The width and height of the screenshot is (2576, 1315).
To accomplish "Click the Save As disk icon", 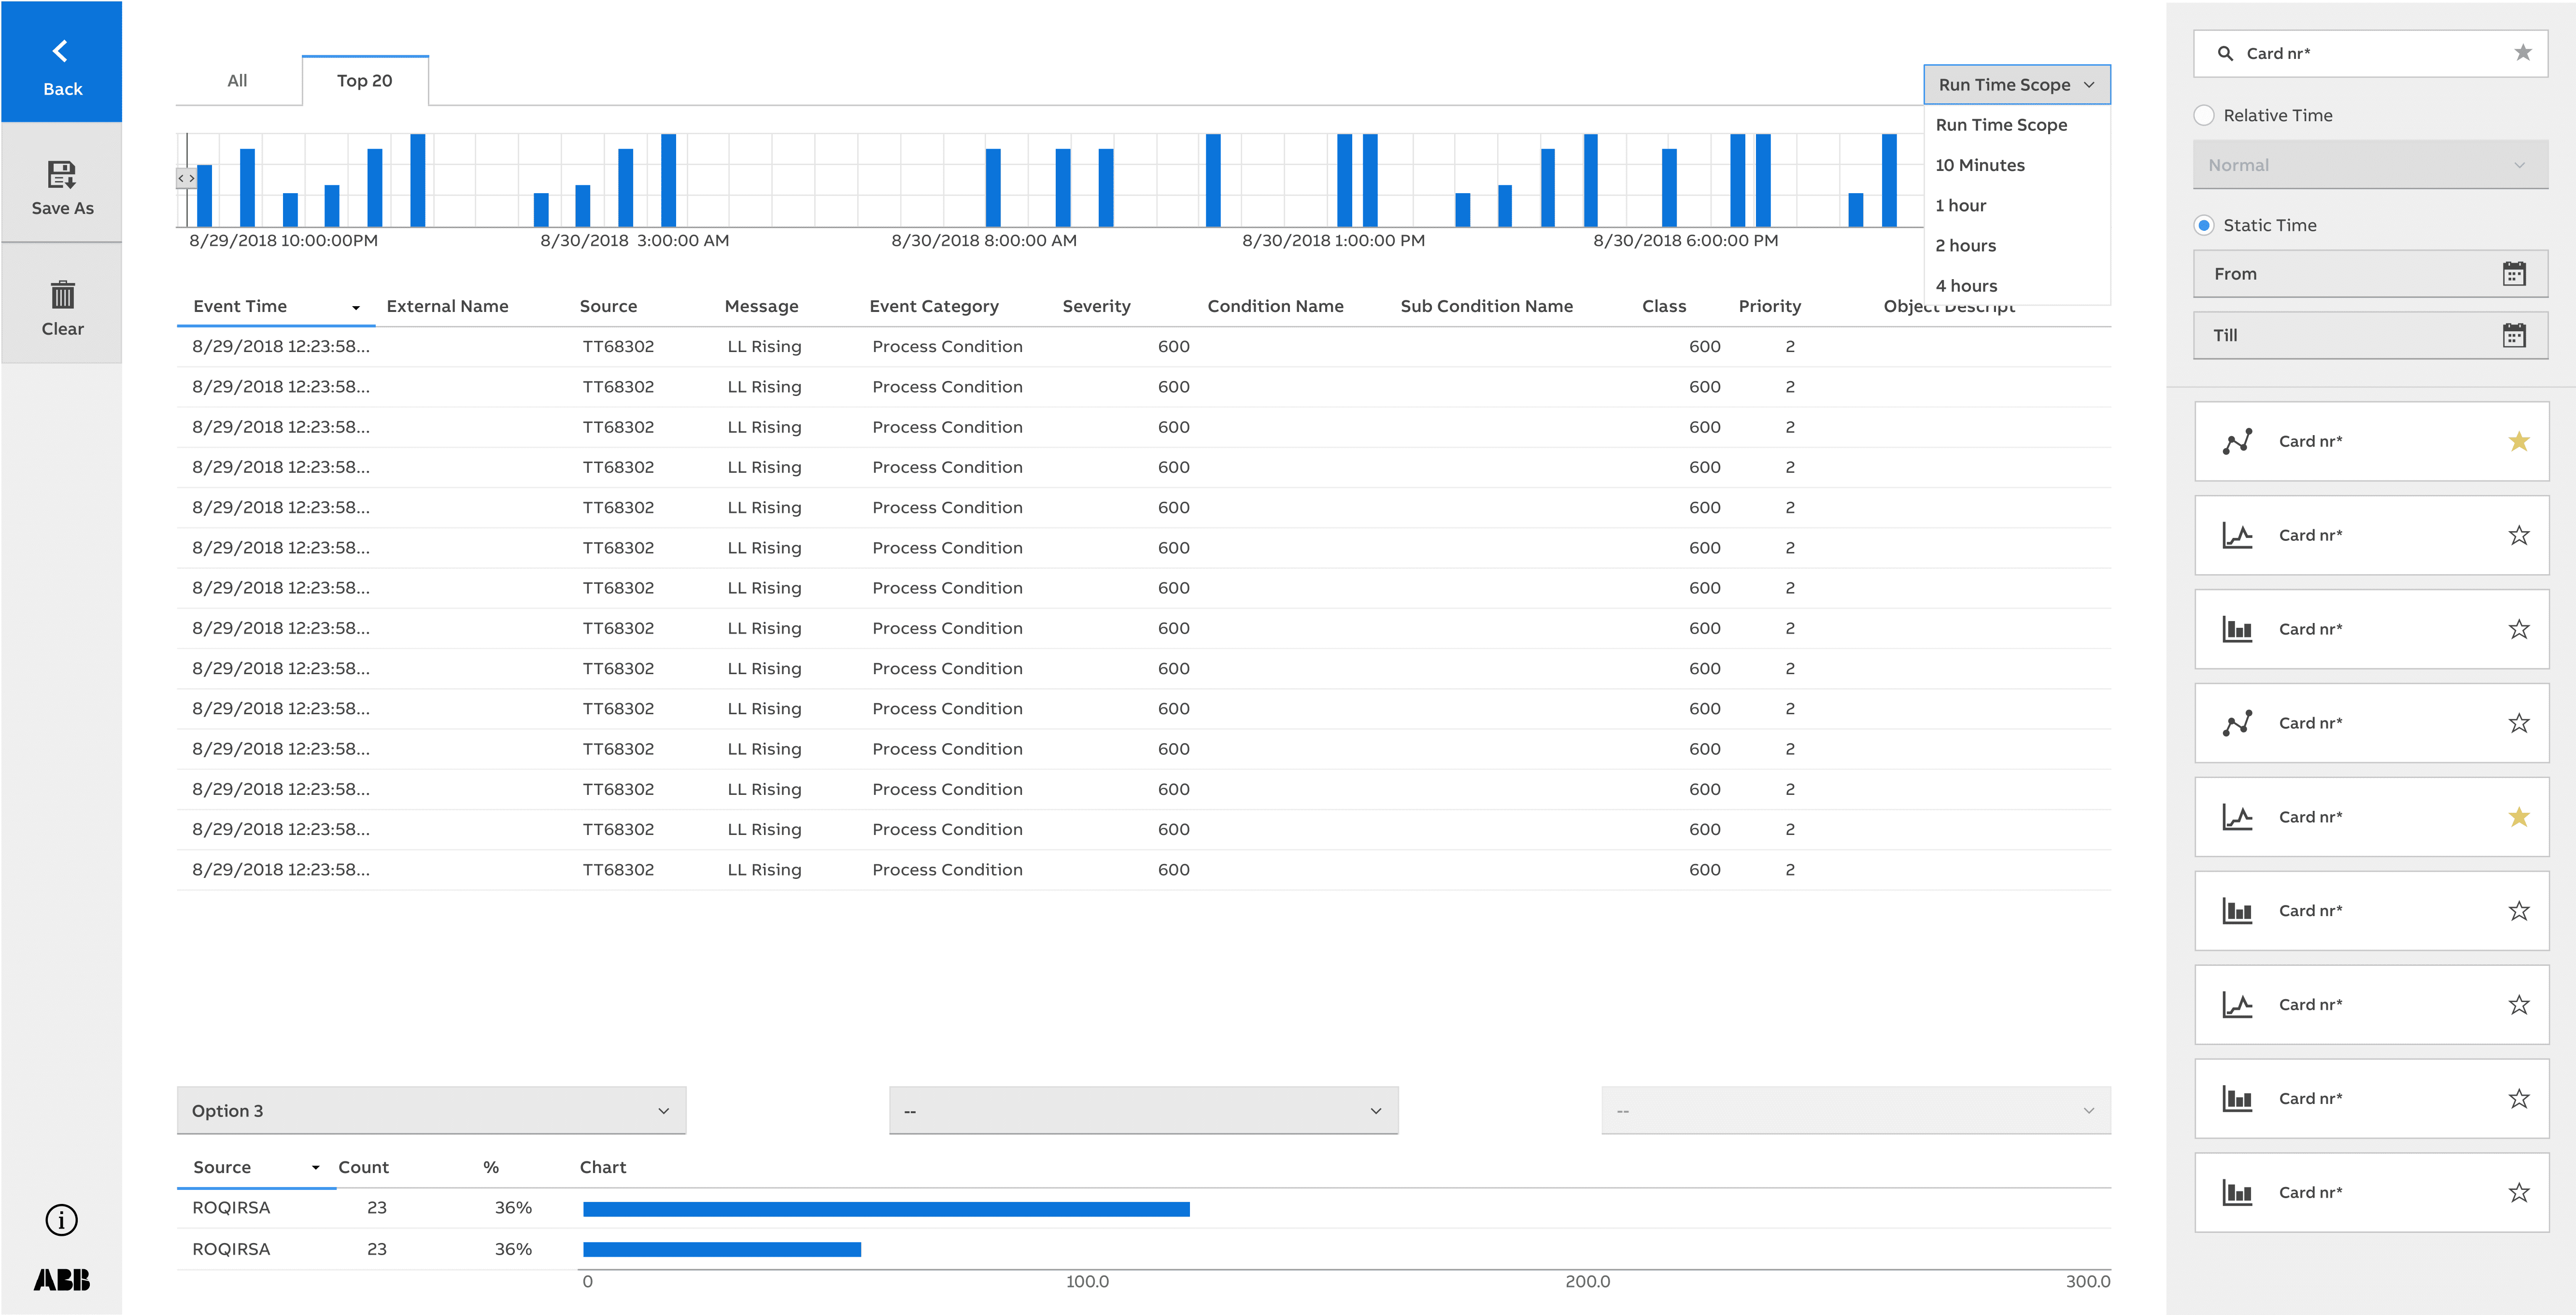I will 62,175.
